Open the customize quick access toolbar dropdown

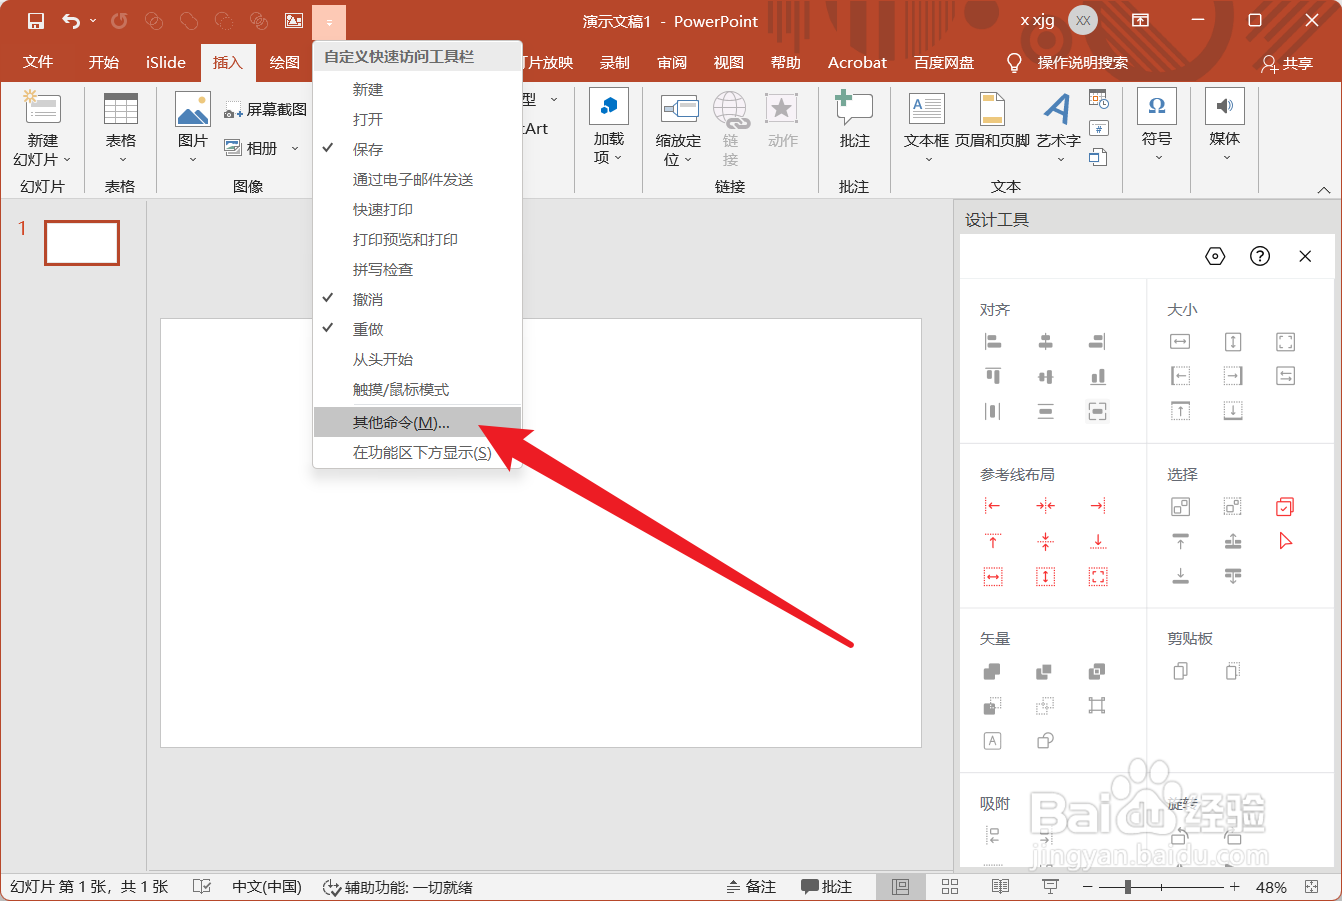pyautogui.click(x=329, y=21)
